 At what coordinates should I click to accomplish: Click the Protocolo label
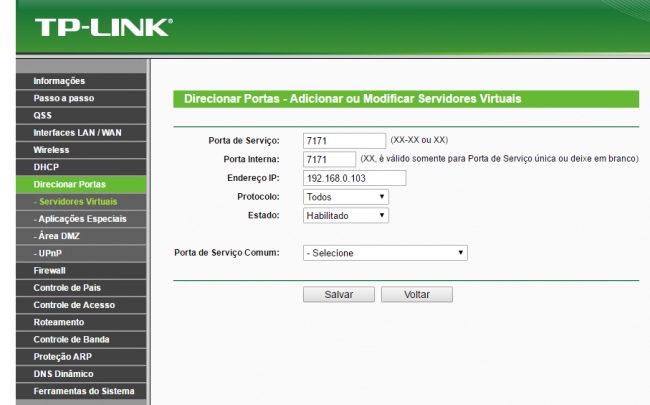point(258,196)
